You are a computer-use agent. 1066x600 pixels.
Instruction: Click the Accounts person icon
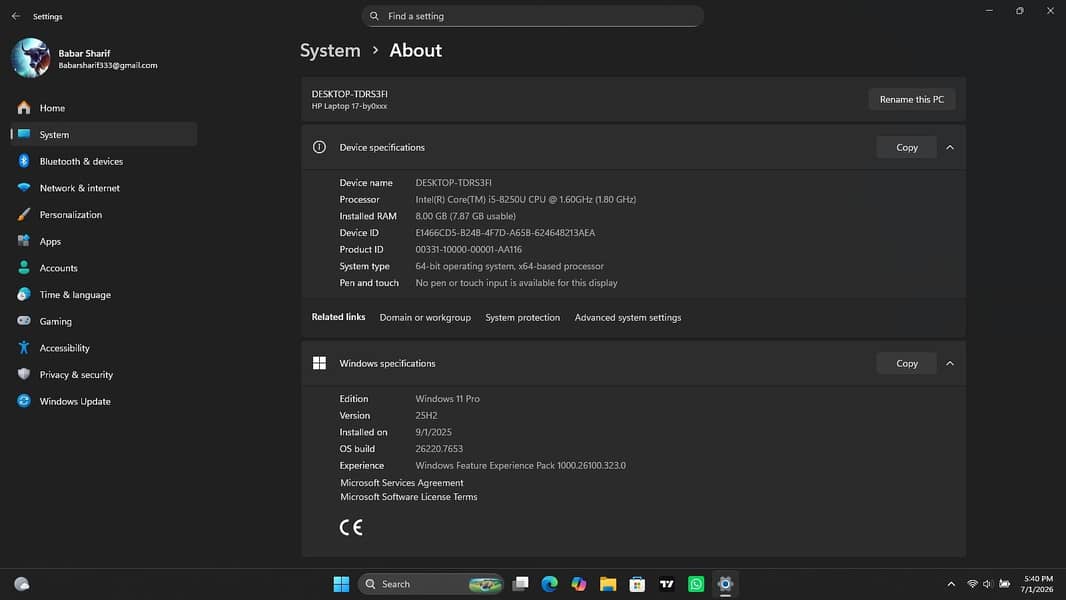tap(24, 268)
